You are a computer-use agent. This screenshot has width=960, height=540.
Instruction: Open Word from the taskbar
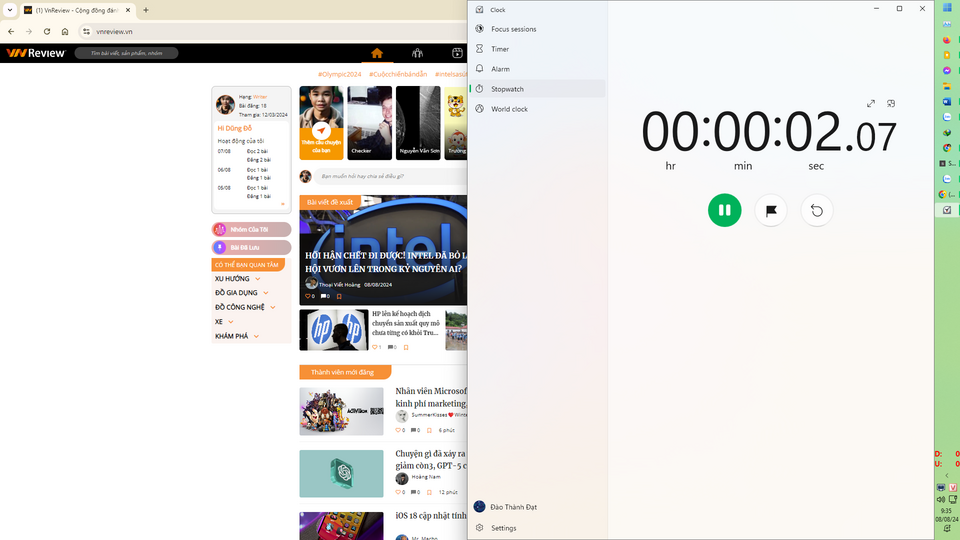pyautogui.click(x=947, y=102)
